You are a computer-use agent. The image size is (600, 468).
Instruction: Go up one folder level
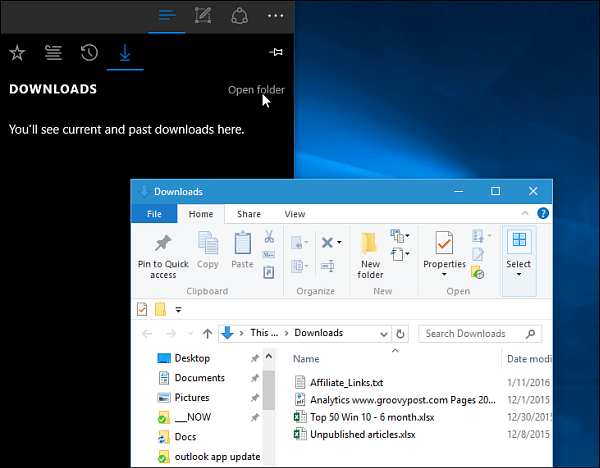tap(207, 334)
